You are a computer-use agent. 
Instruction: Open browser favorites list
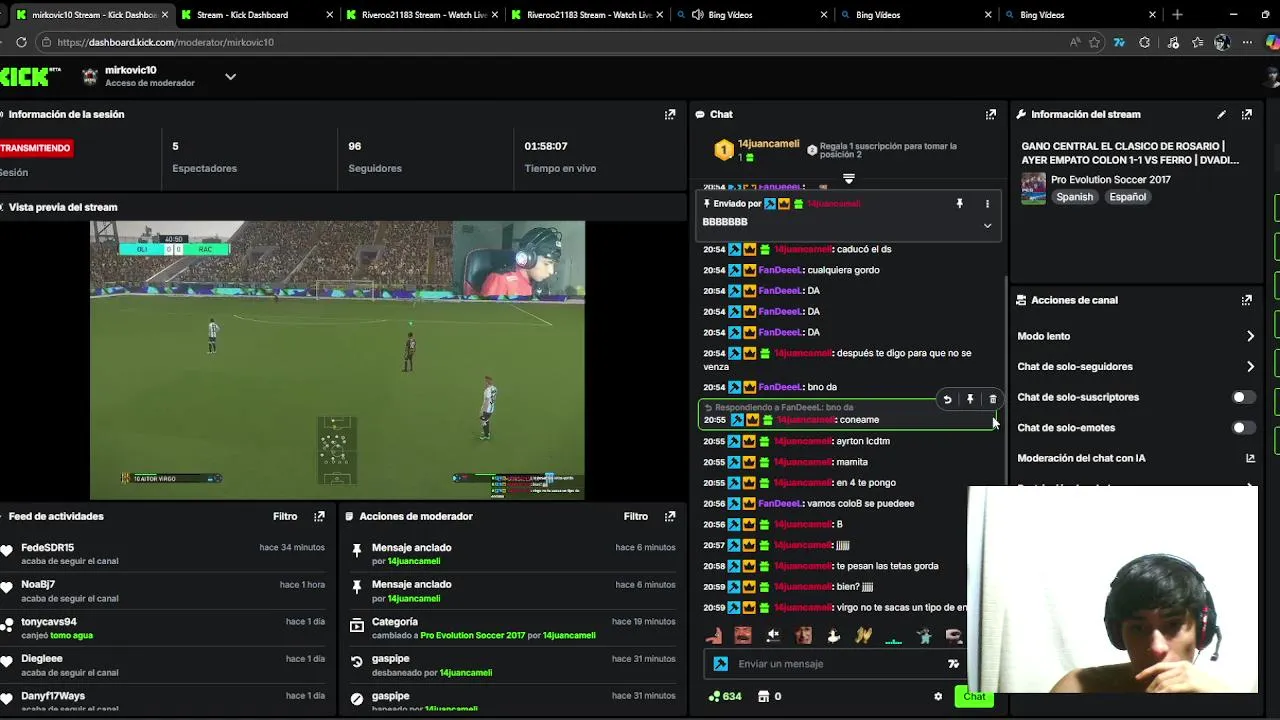1197,42
